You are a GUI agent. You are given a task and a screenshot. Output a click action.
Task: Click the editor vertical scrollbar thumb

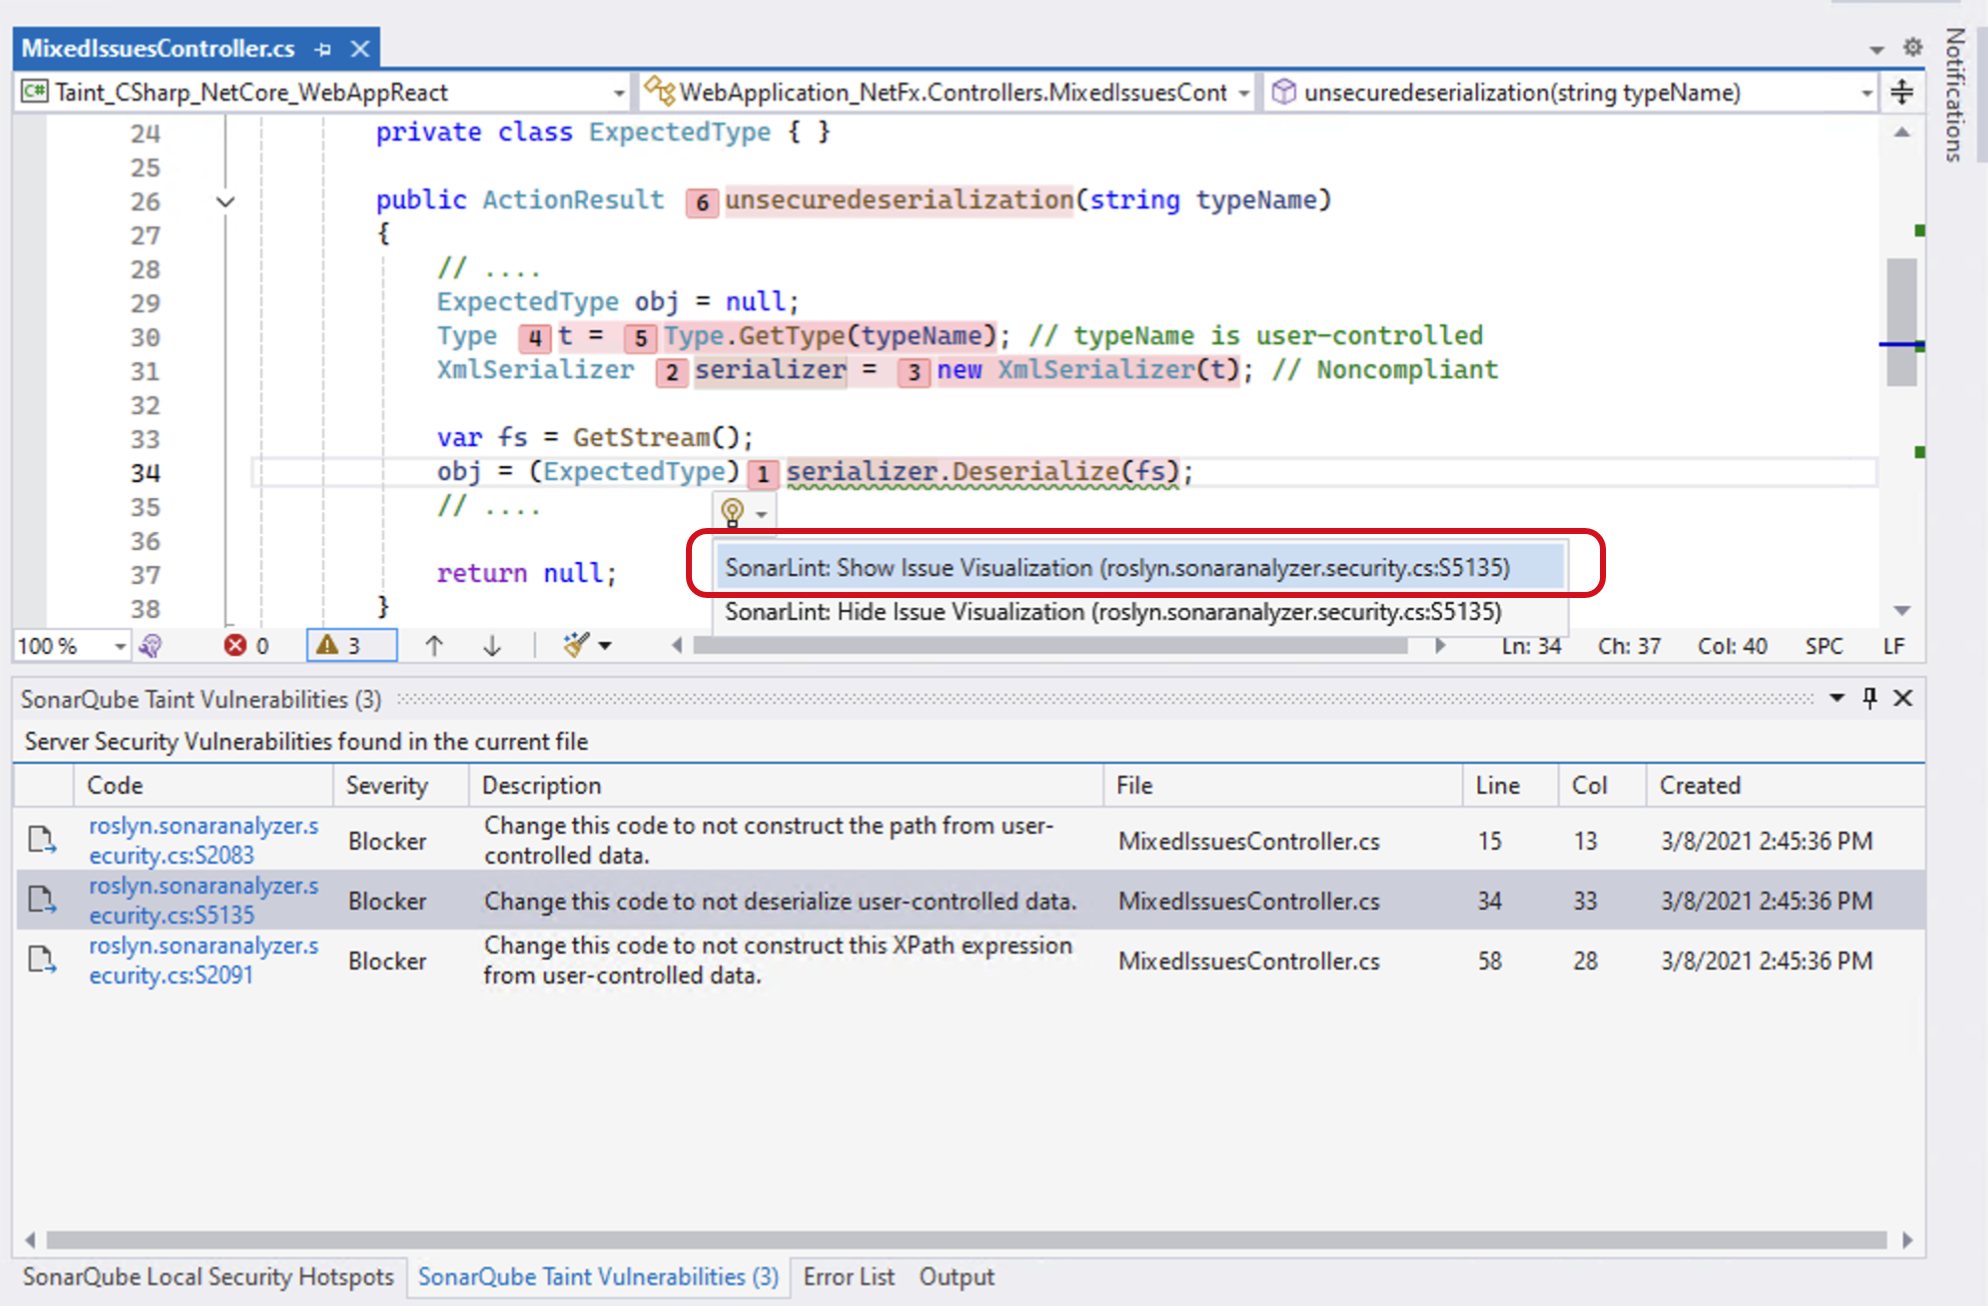pos(1901,321)
